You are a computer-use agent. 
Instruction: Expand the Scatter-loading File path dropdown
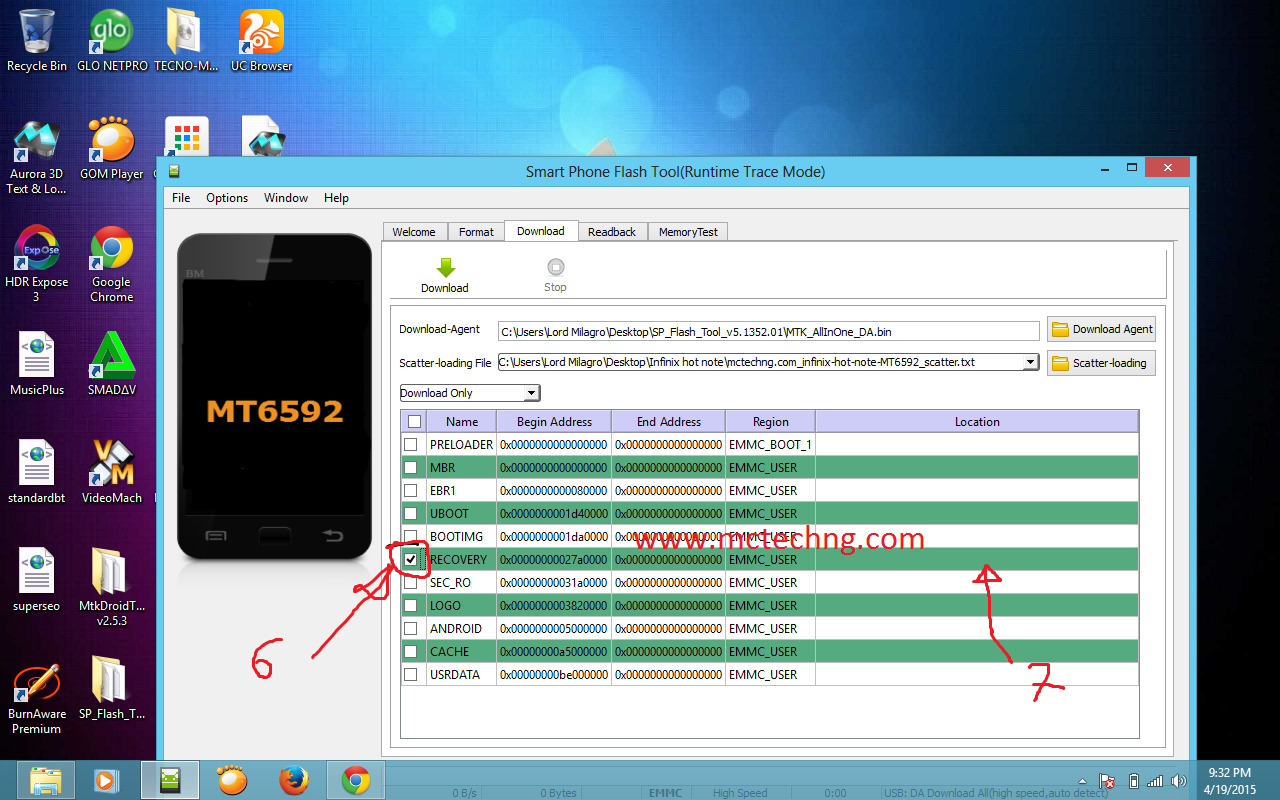pos(1030,362)
